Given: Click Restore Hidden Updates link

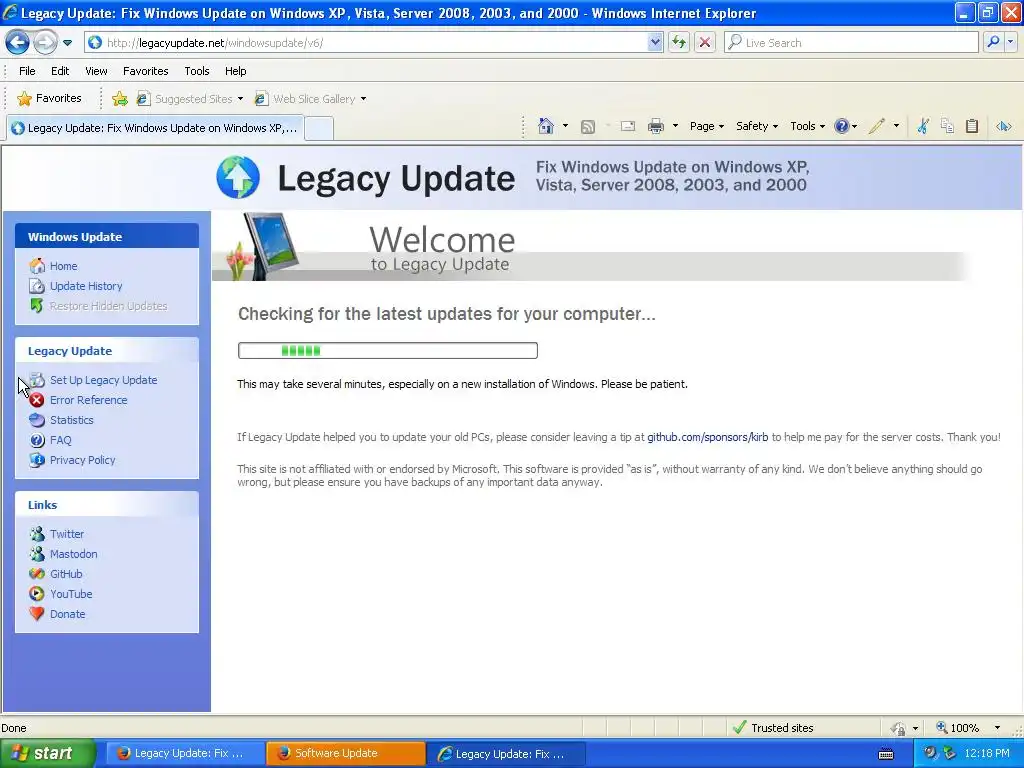Looking at the screenshot, I should coord(108,306).
